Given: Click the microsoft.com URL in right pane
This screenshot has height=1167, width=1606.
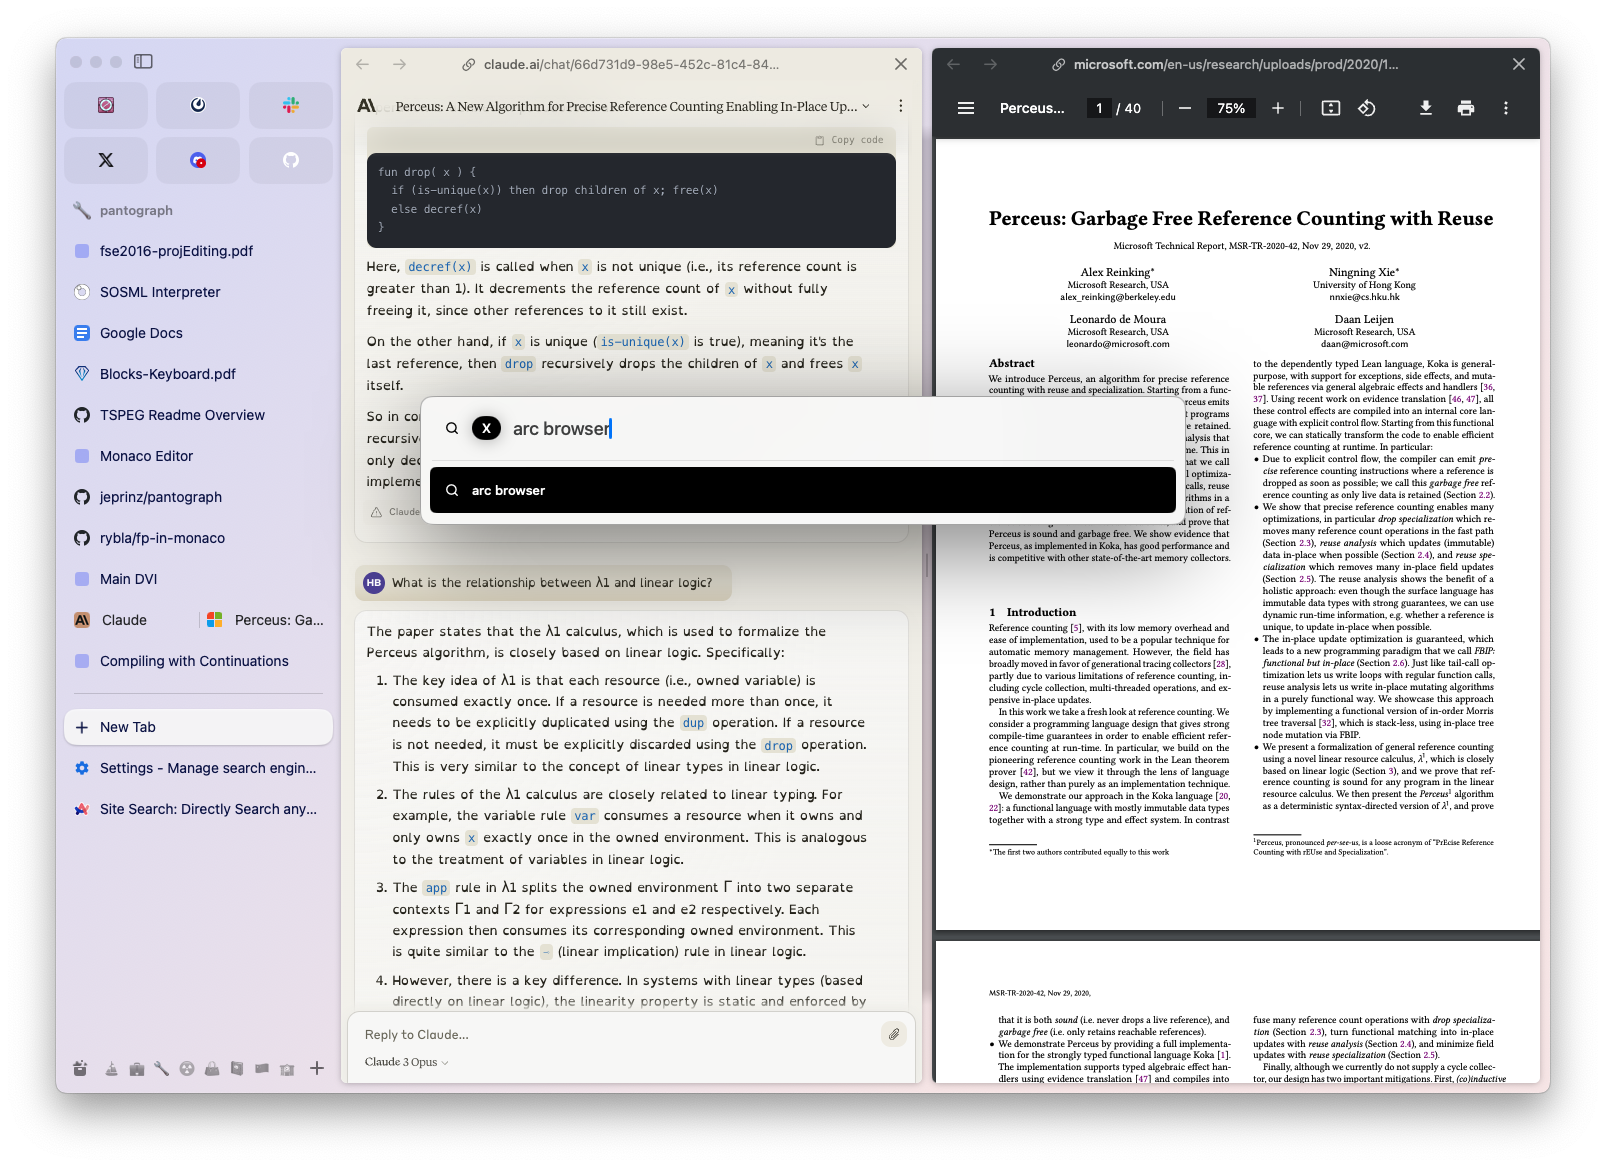Looking at the screenshot, I should pyautogui.click(x=1236, y=64).
